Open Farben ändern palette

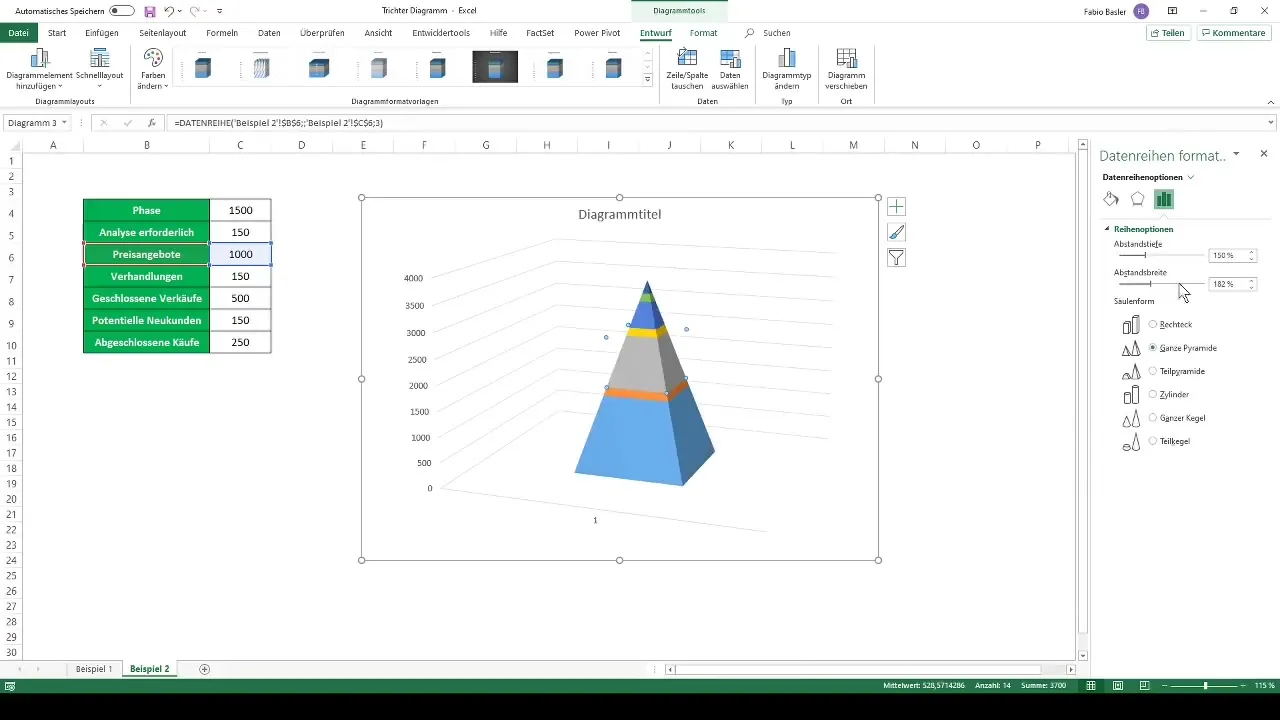[153, 69]
